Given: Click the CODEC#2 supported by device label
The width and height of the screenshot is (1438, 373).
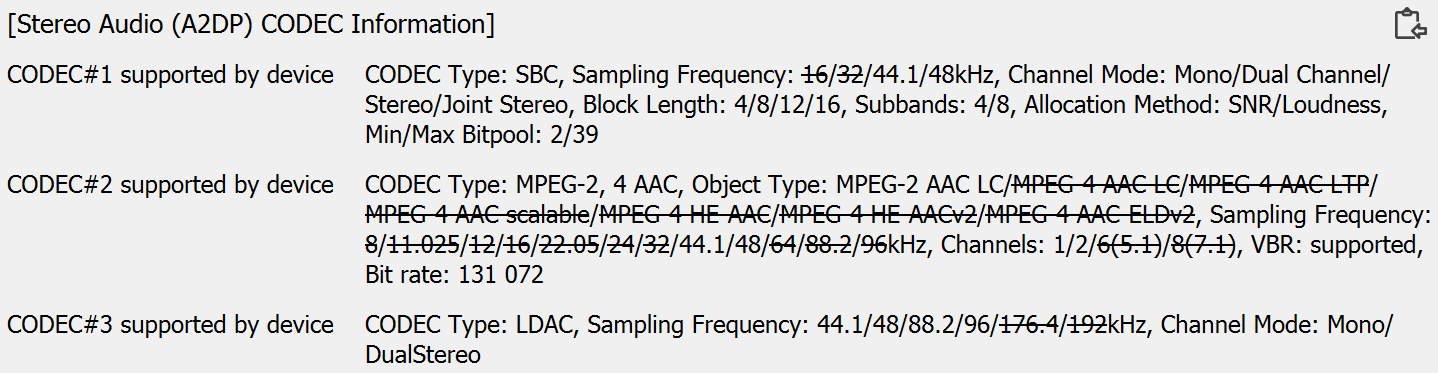Looking at the screenshot, I should click(170, 186).
